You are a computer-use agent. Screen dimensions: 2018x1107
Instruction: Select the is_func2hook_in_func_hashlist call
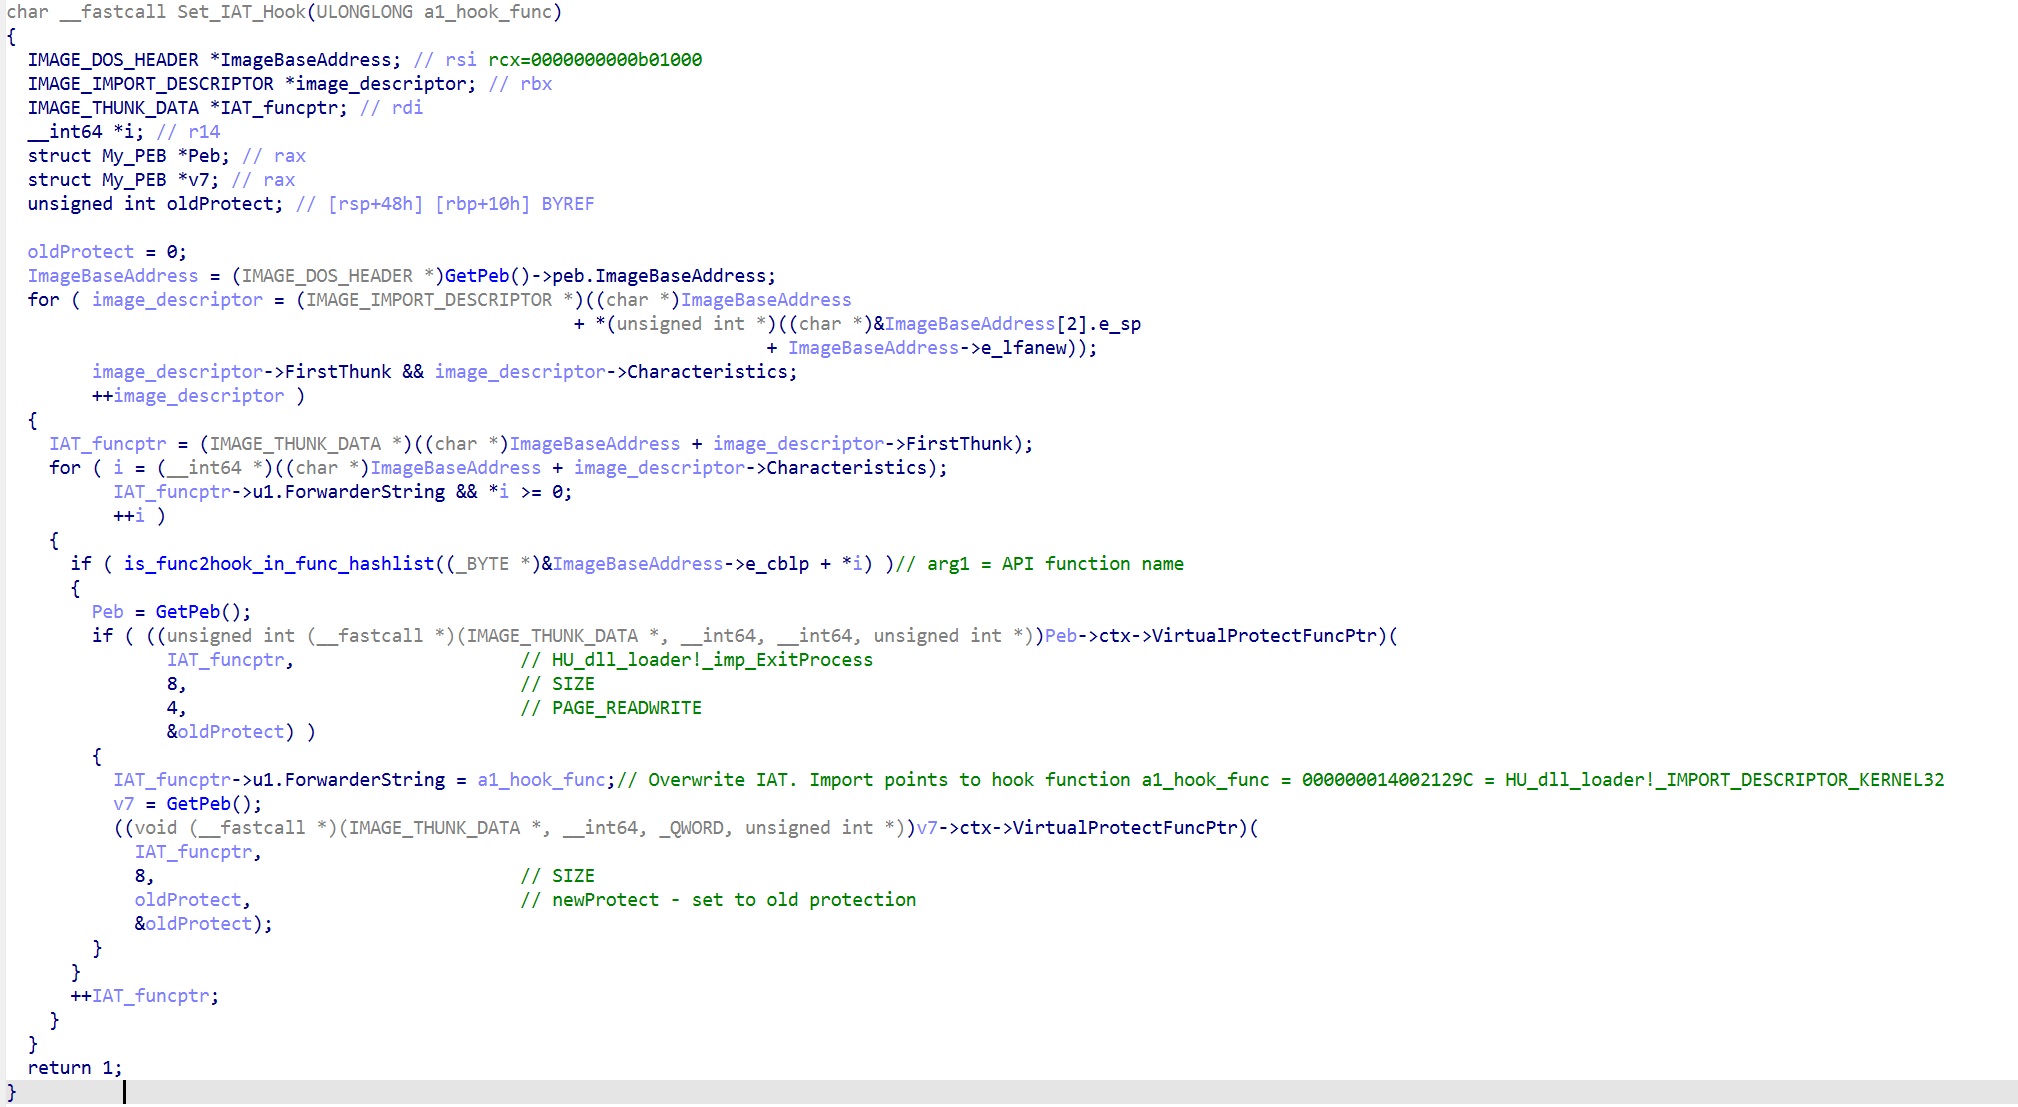click(279, 564)
